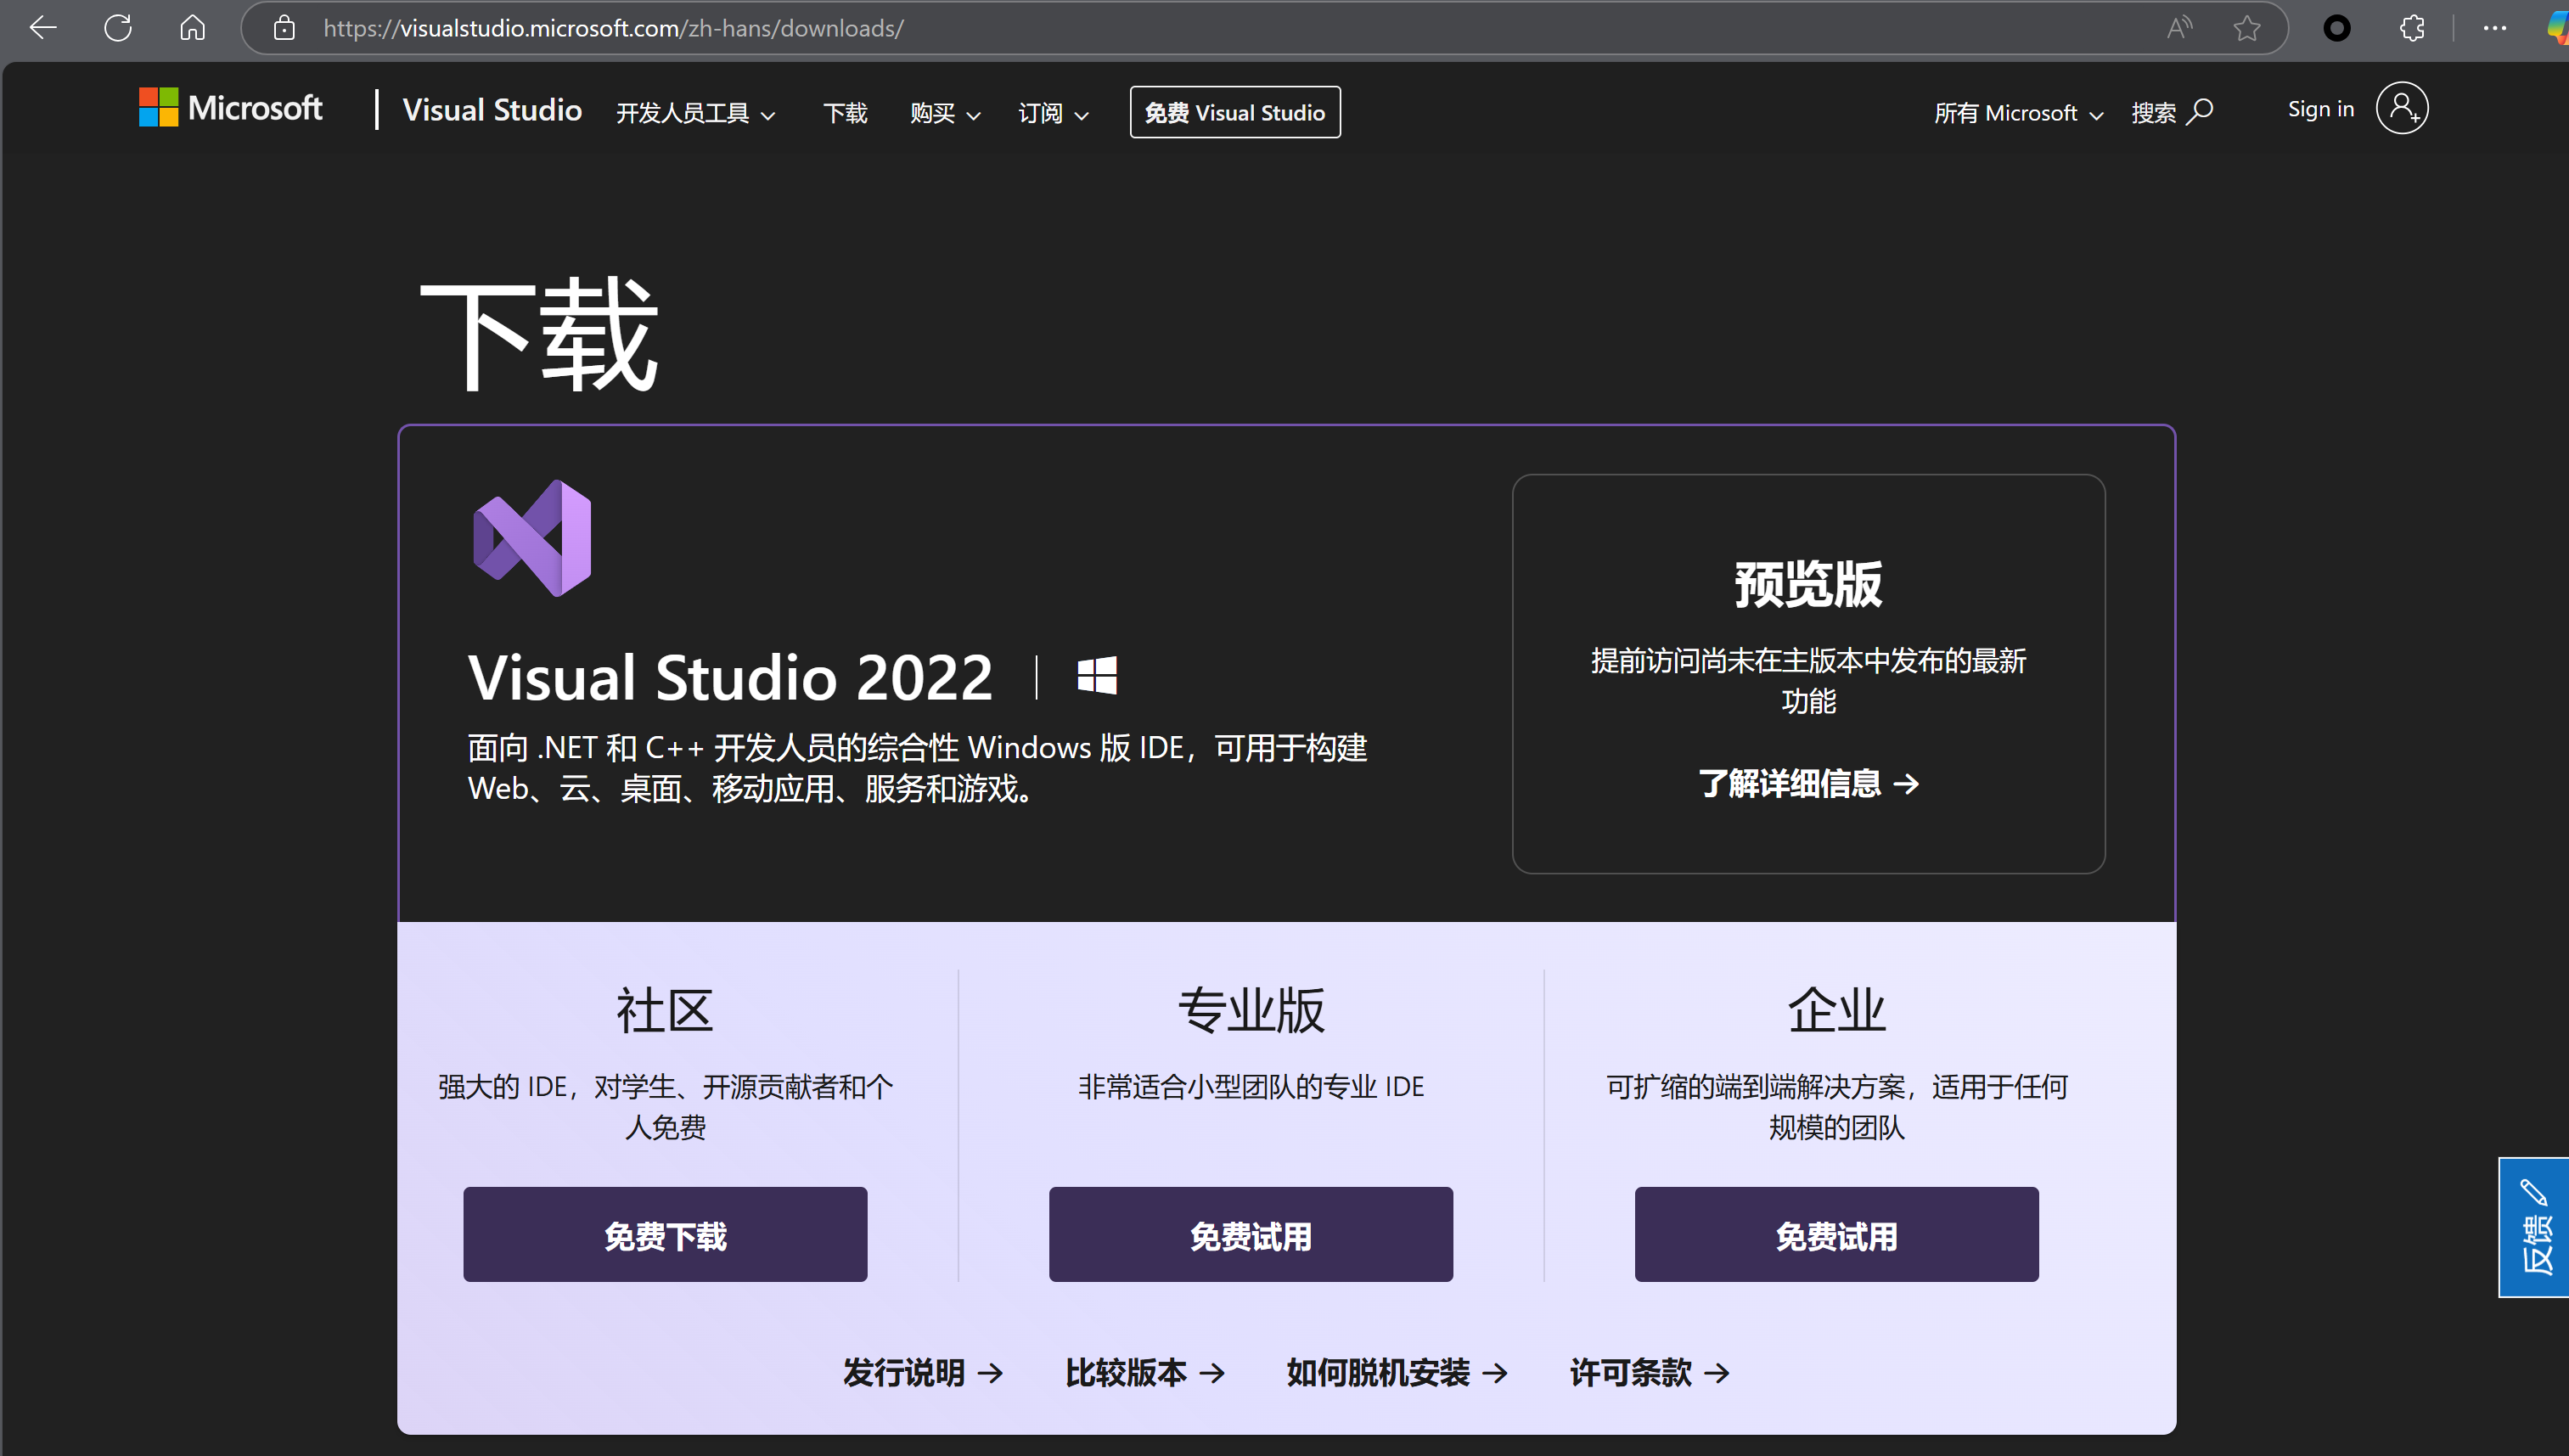Open browser extensions puzzle icon
The width and height of the screenshot is (2569, 1456).
click(2412, 28)
